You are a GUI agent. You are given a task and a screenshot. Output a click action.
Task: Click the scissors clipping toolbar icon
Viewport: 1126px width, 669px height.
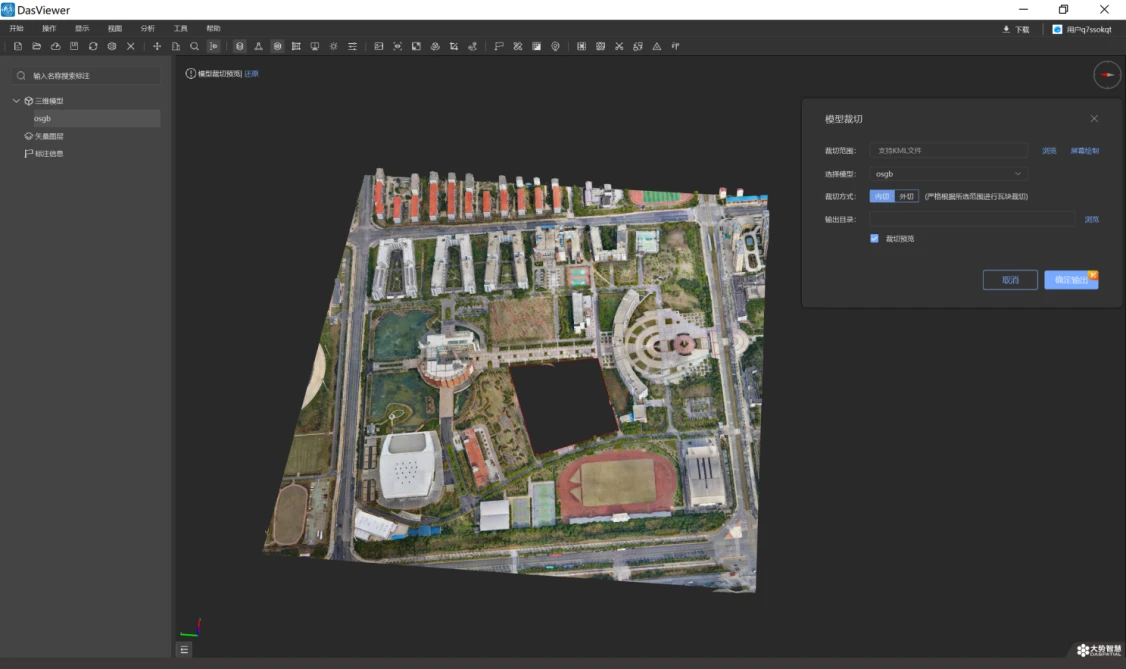coord(619,46)
